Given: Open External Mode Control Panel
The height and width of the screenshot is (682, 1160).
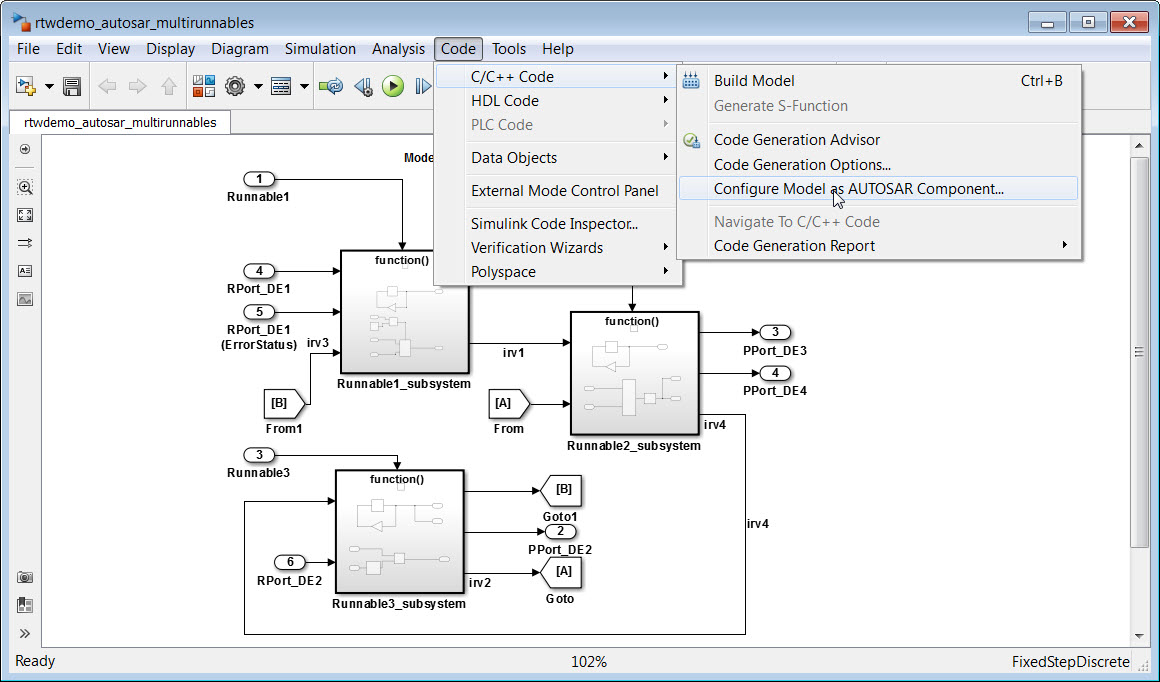Looking at the screenshot, I should pos(564,191).
